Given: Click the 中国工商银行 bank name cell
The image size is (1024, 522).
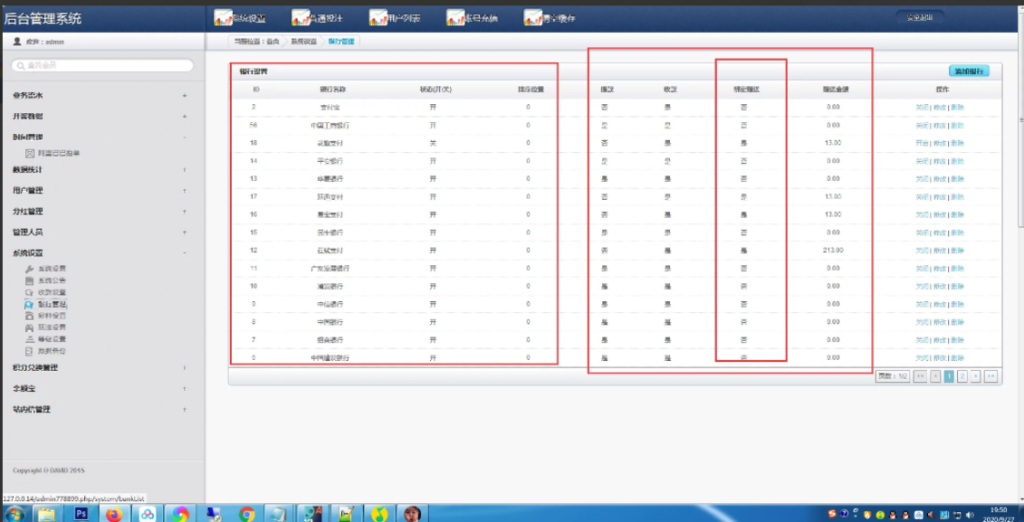Looking at the screenshot, I should pos(328,125).
